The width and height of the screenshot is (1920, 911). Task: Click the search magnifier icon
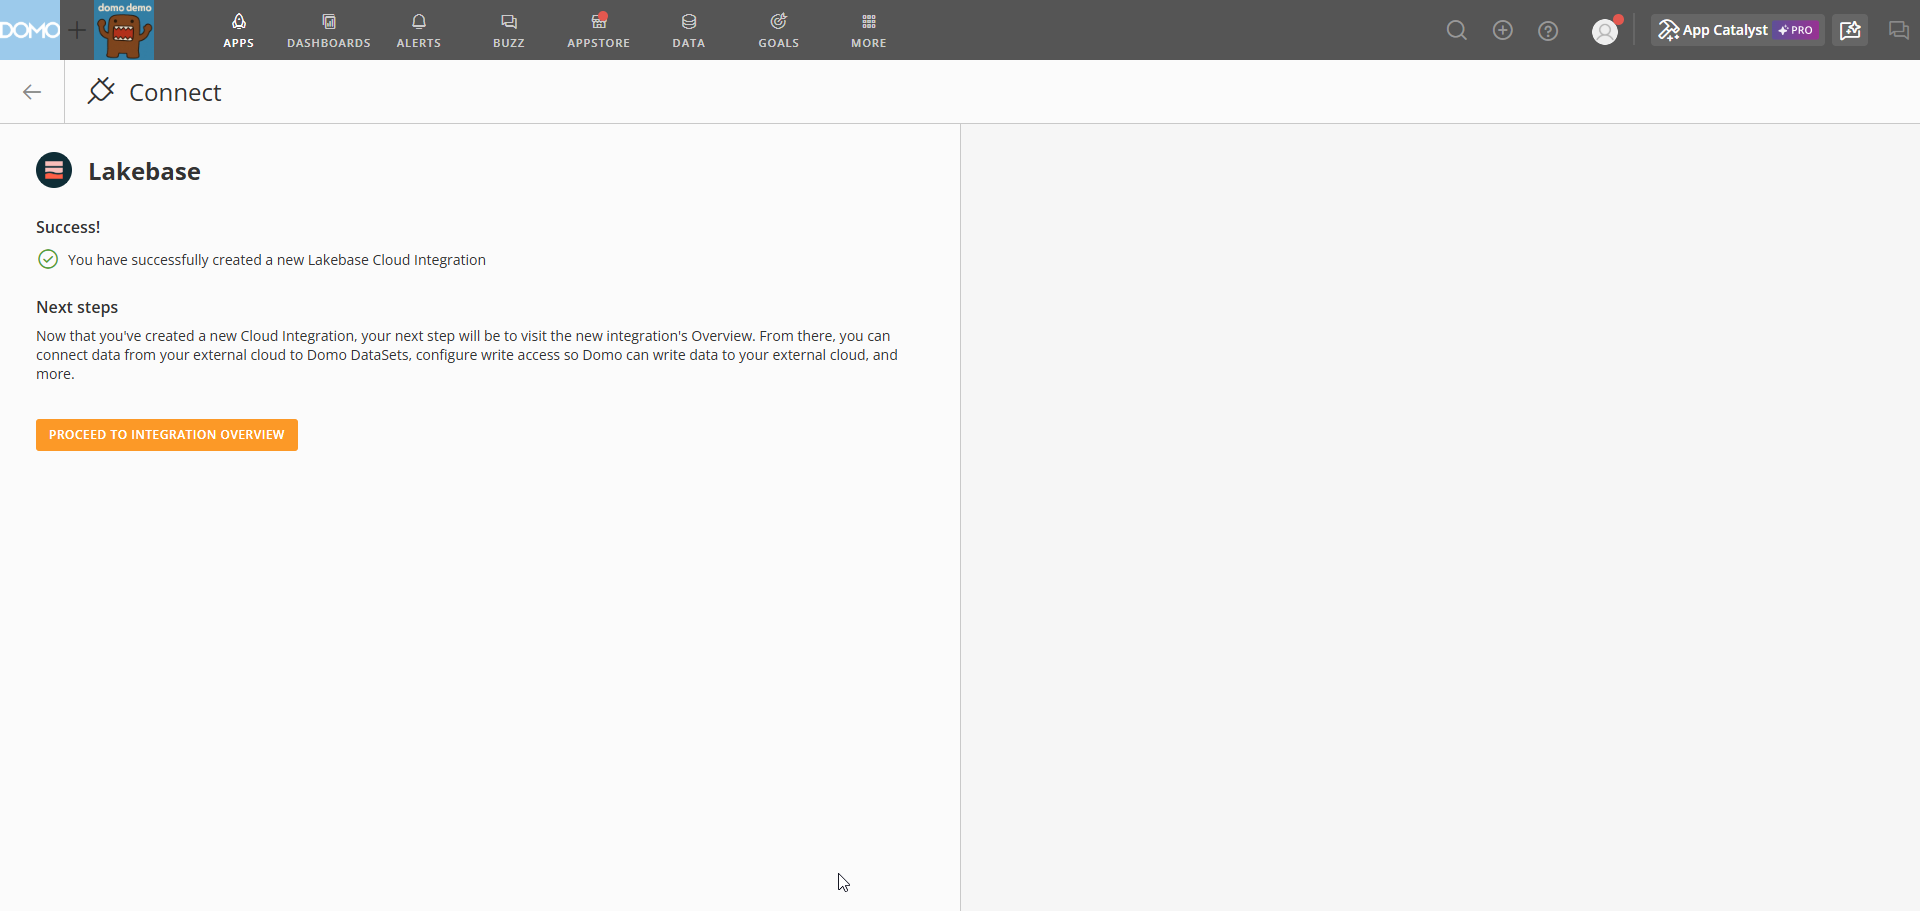click(x=1457, y=30)
